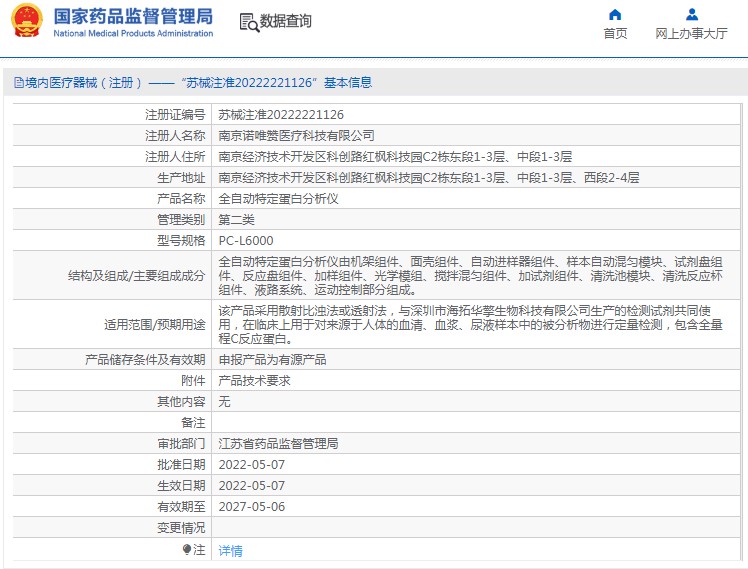Click the 有效期至 row label
Image resolution: width=748 pixels, height=569 pixels.
[181, 507]
